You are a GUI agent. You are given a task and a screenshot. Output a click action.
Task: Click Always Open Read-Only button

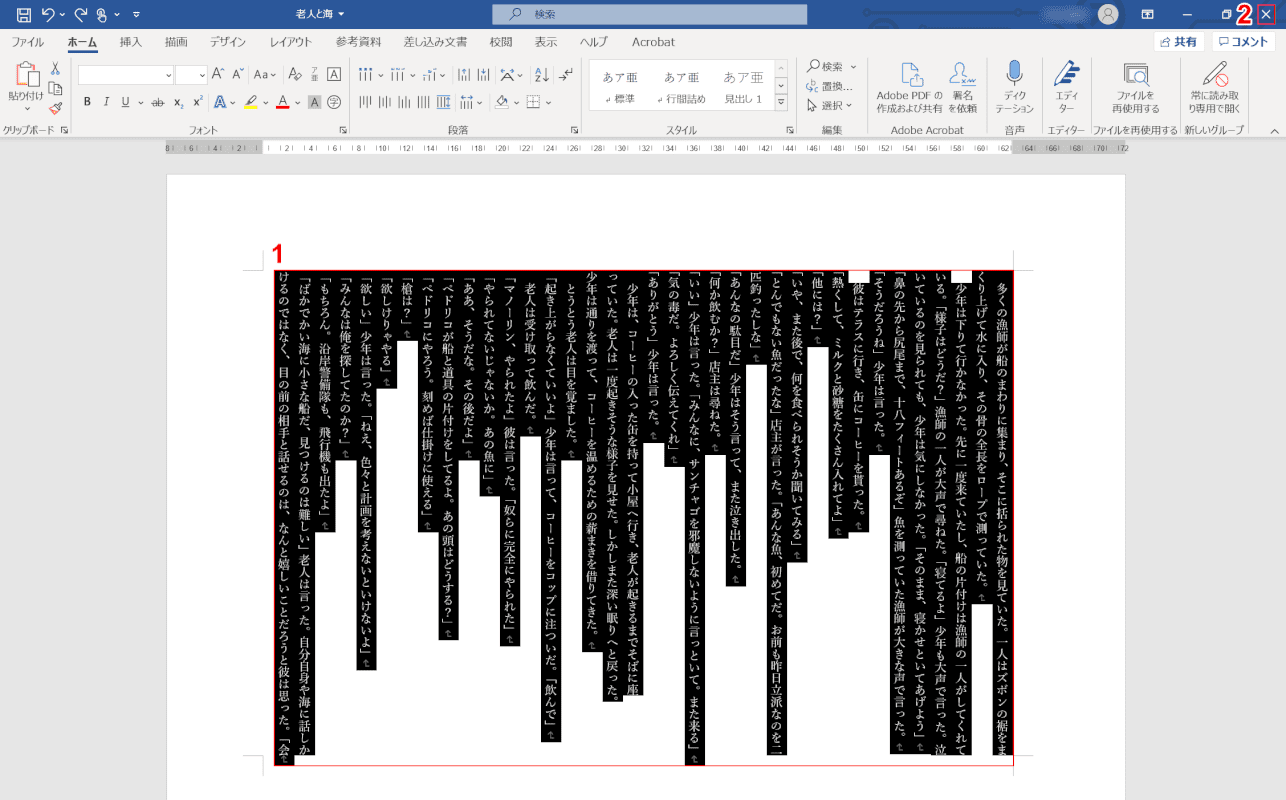pyautogui.click(x=1215, y=87)
